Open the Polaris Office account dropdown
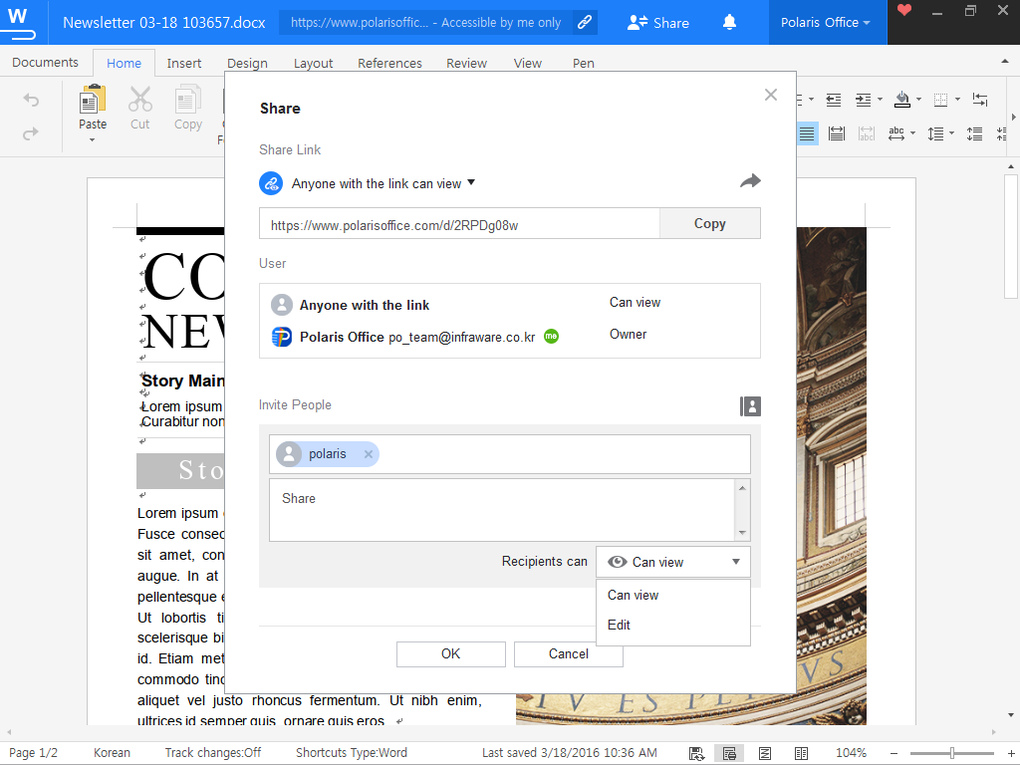 coord(825,22)
